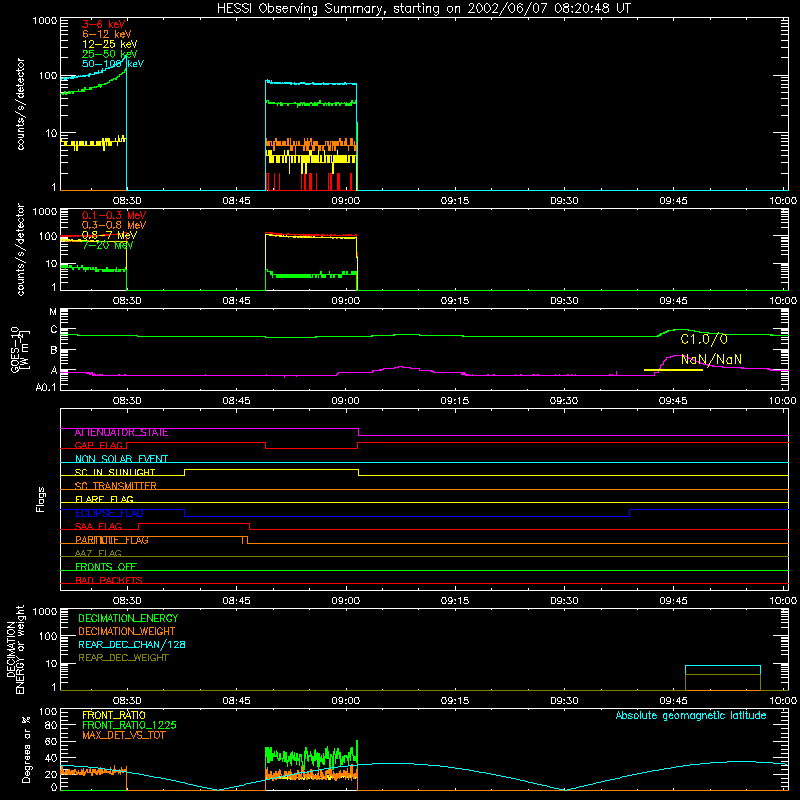Viewport: 800px width, 800px height.
Task: Click the NON_SOLAR_EVENT flag label
Action: point(121,459)
